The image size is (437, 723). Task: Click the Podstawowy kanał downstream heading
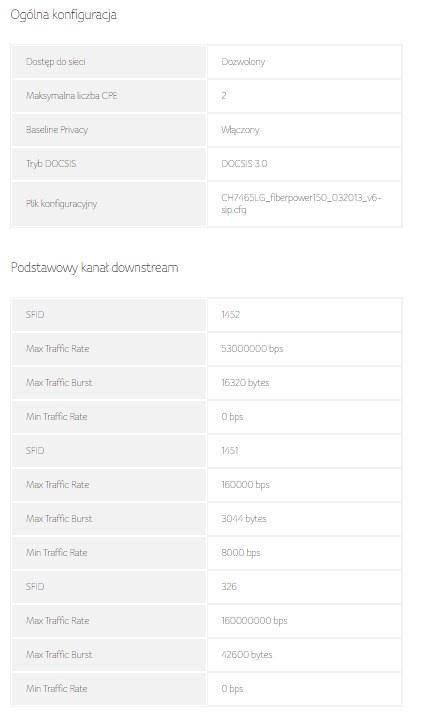click(x=94, y=268)
